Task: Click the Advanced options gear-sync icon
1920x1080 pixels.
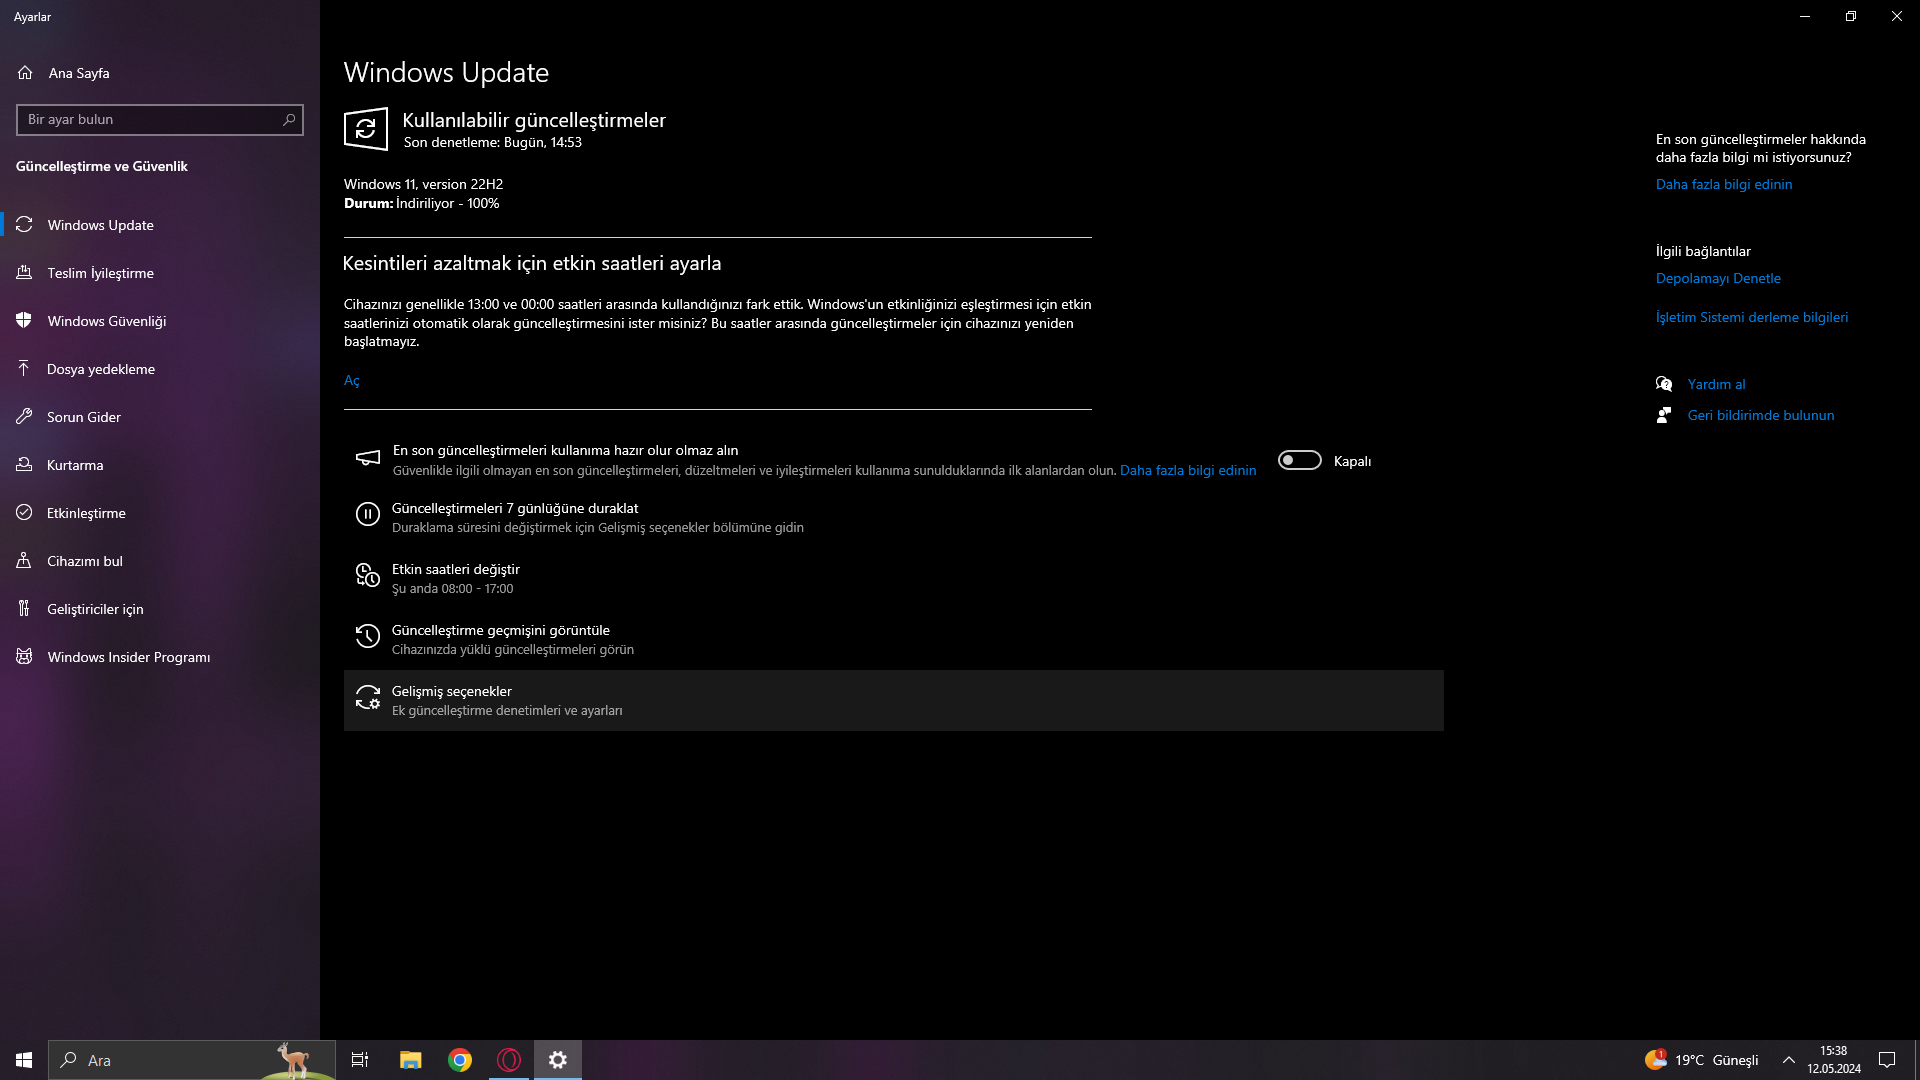Action: tap(367, 698)
